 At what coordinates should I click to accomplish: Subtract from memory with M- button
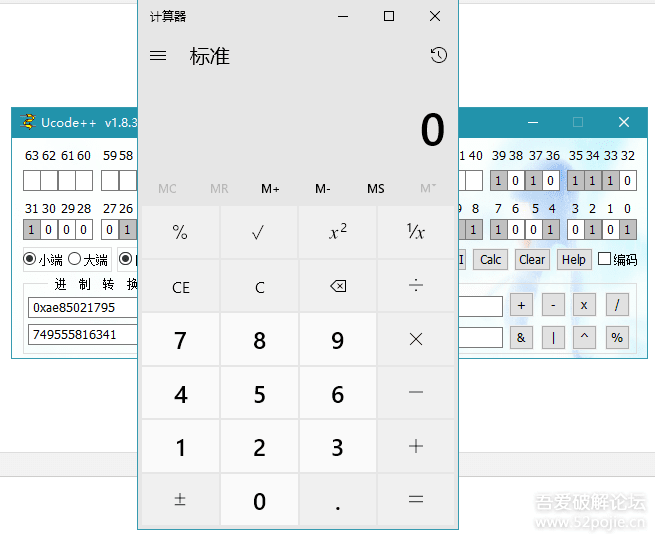point(322,188)
